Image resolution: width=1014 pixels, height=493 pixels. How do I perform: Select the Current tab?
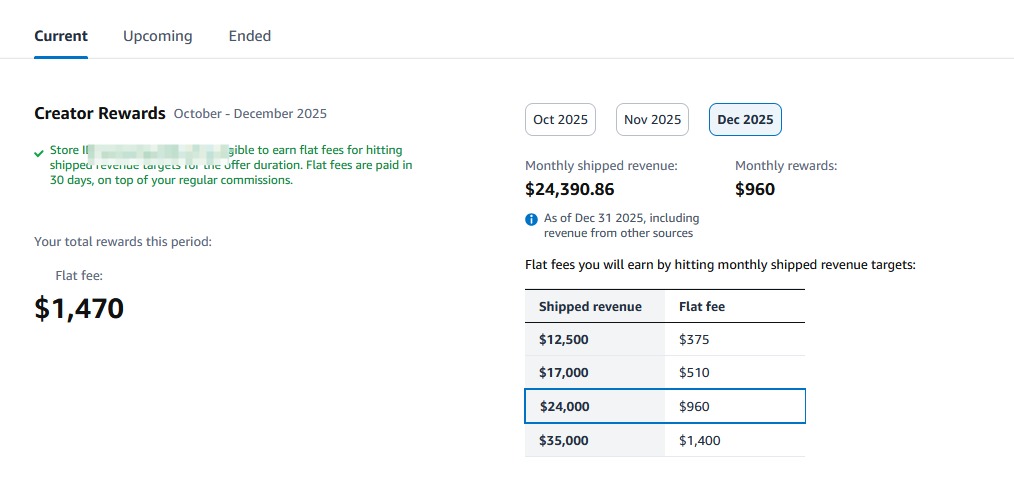61,36
